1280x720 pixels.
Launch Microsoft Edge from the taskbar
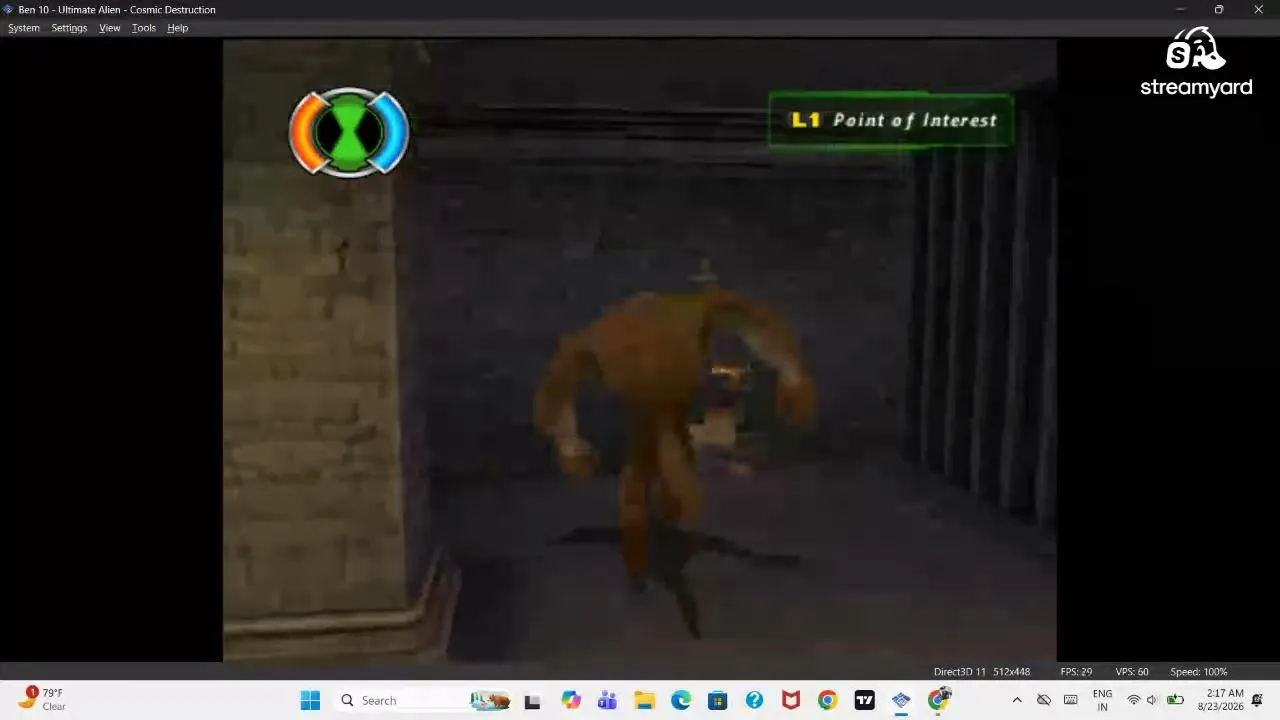(681, 701)
